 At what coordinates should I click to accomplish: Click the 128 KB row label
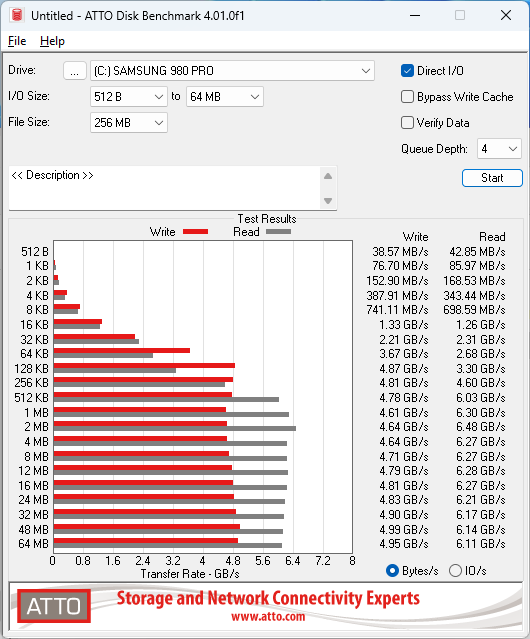pyautogui.click(x=31, y=368)
